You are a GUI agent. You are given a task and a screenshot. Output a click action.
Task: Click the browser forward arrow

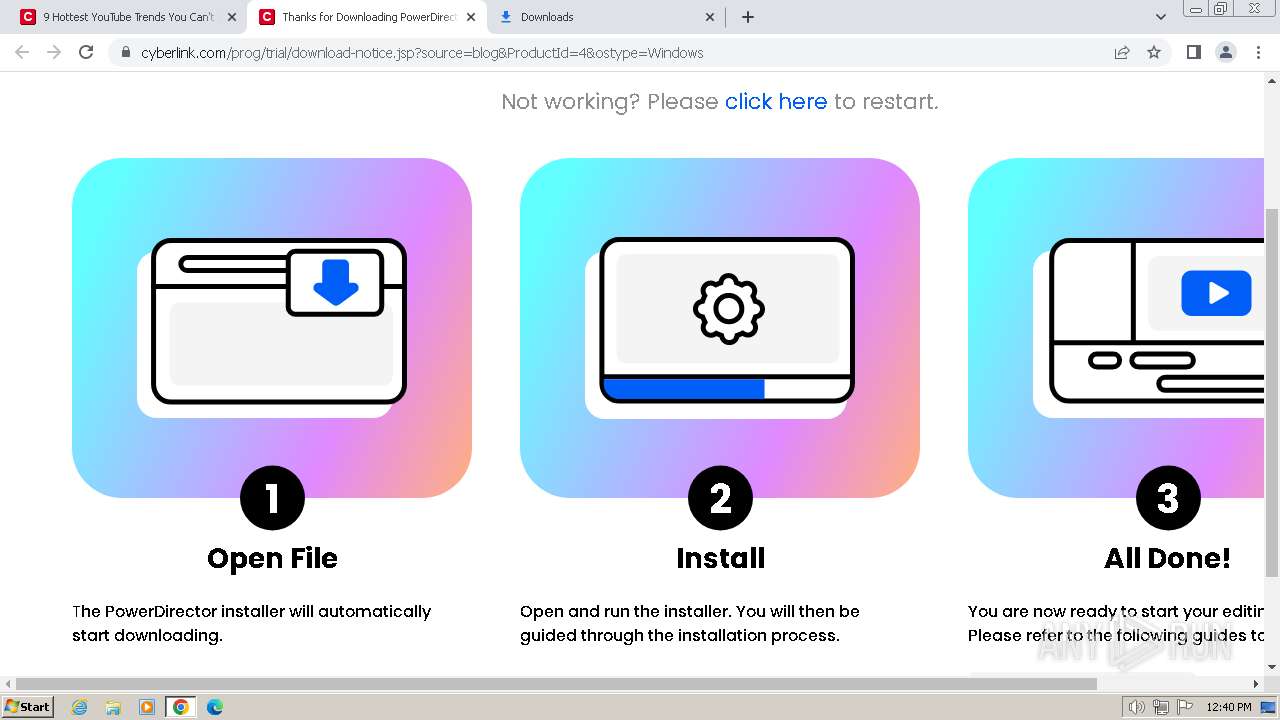point(54,52)
